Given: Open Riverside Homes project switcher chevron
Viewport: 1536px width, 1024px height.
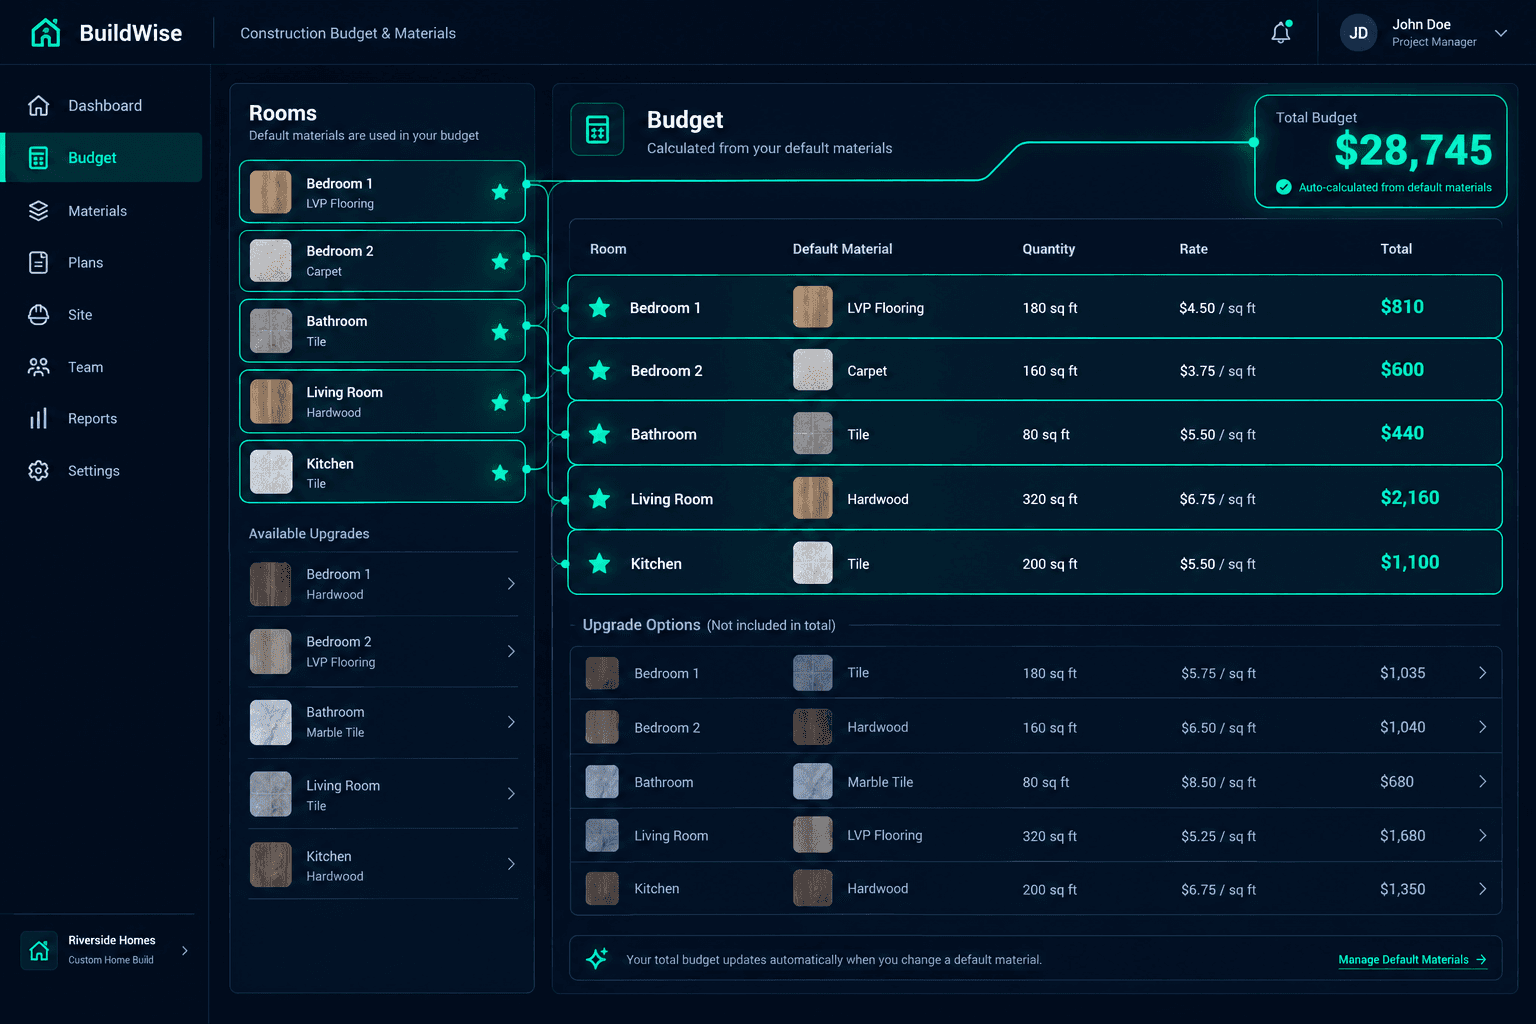Looking at the screenshot, I should pyautogui.click(x=185, y=951).
